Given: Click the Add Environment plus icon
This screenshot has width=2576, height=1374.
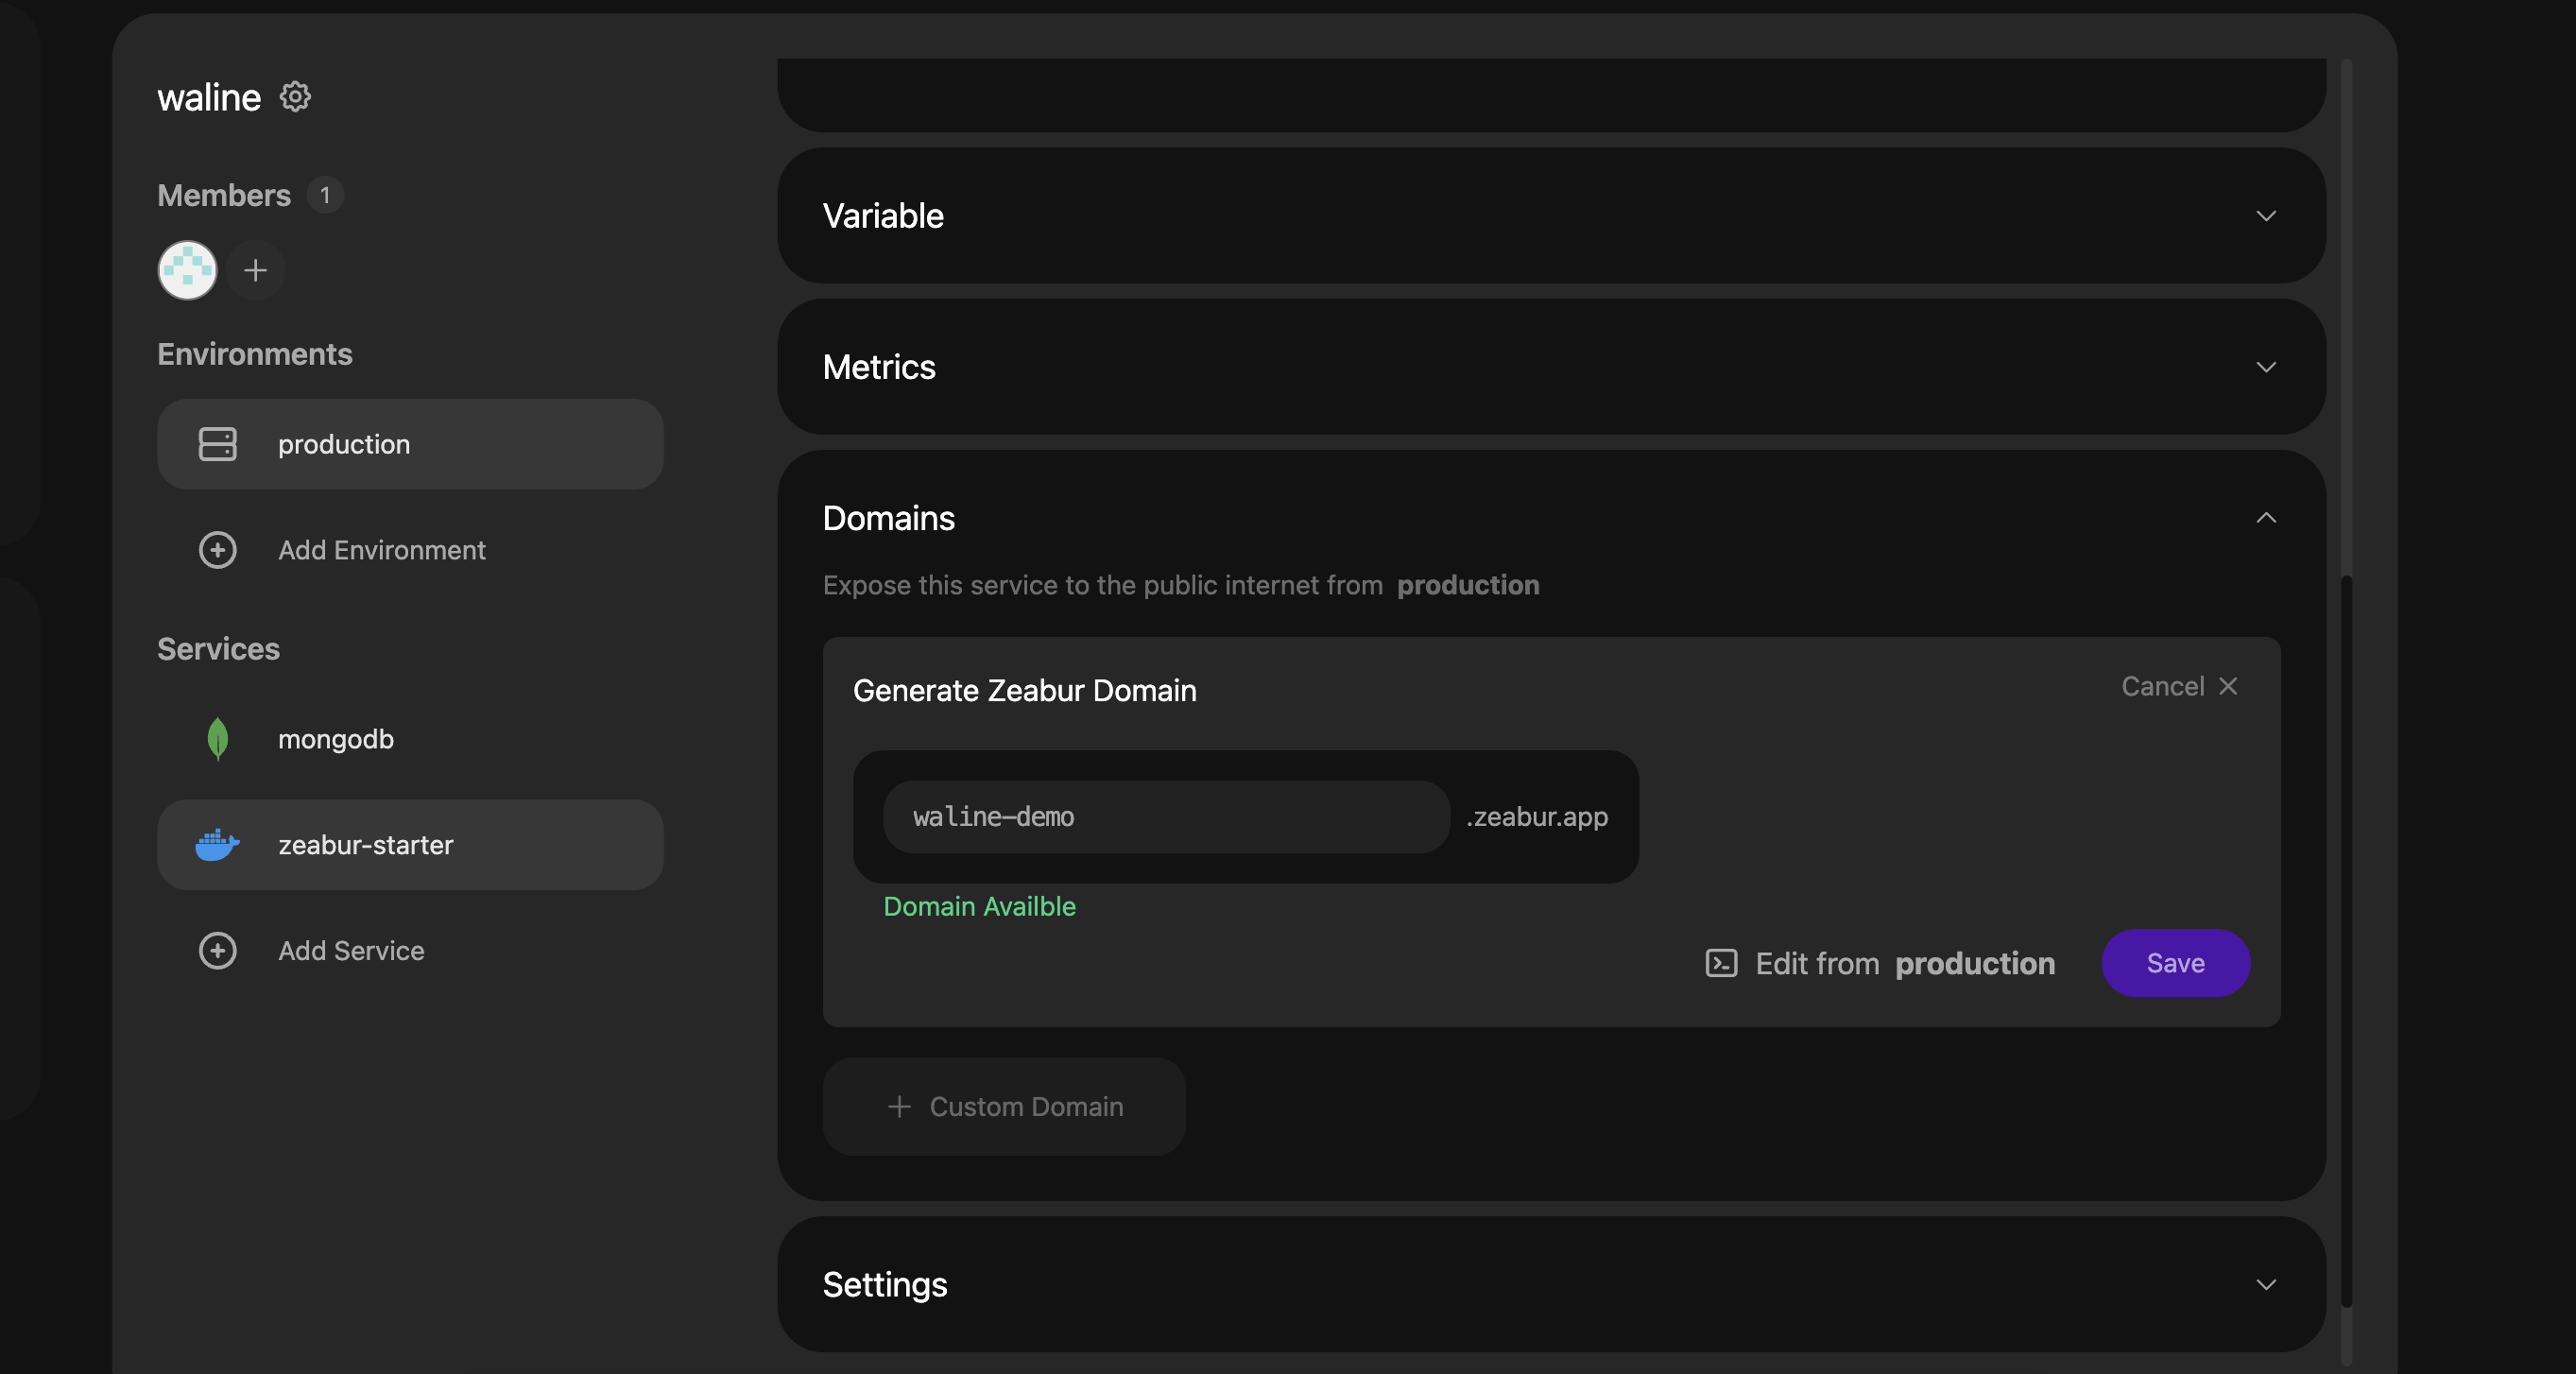Looking at the screenshot, I should pos(217,550).
